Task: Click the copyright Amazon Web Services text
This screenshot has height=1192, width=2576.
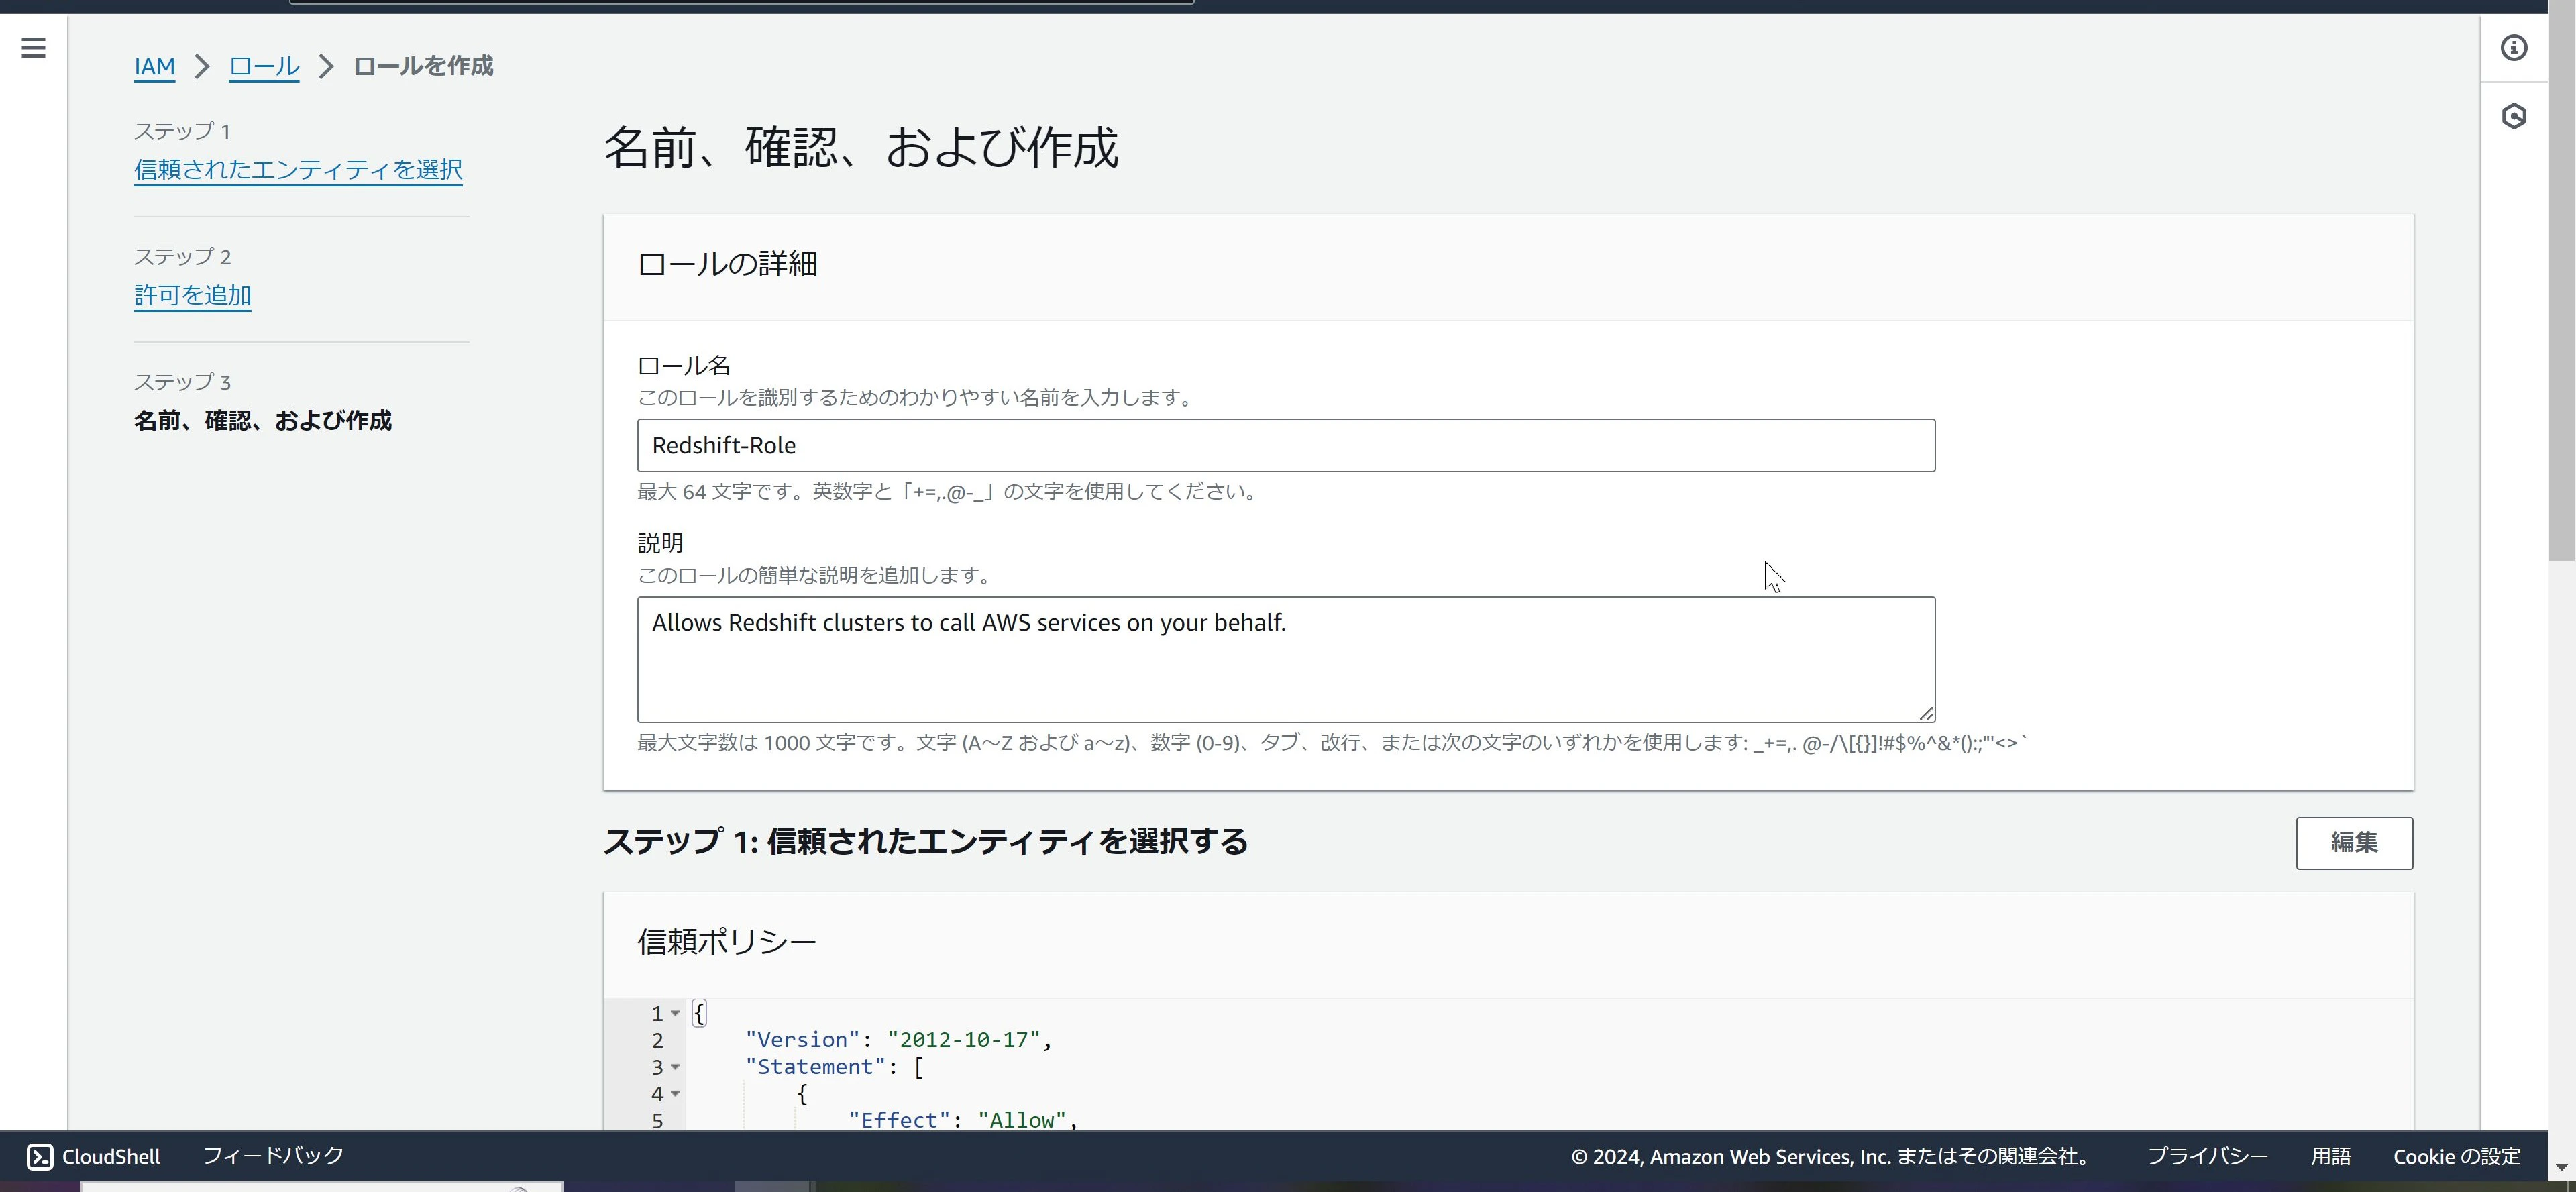Action: point(1832,1156)
